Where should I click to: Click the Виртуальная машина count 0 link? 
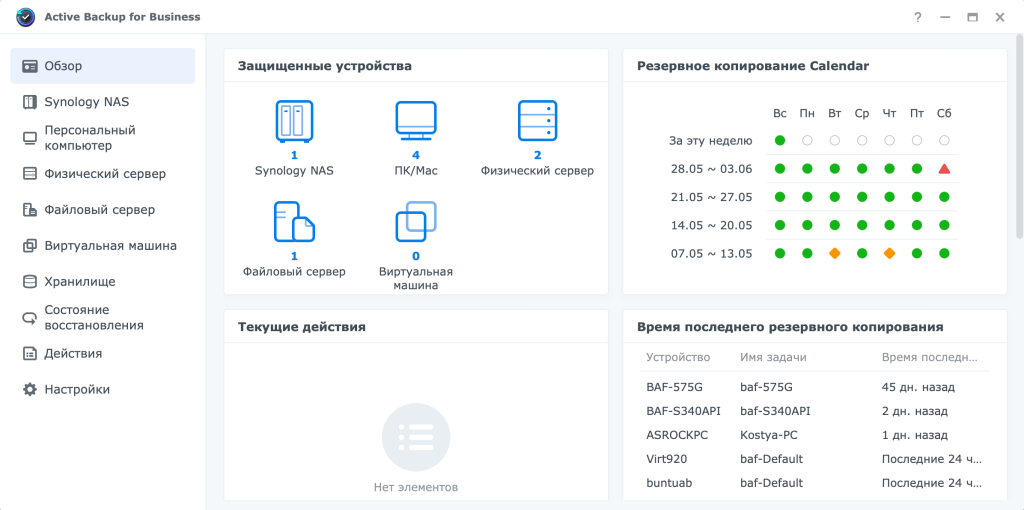click(416, 256)
